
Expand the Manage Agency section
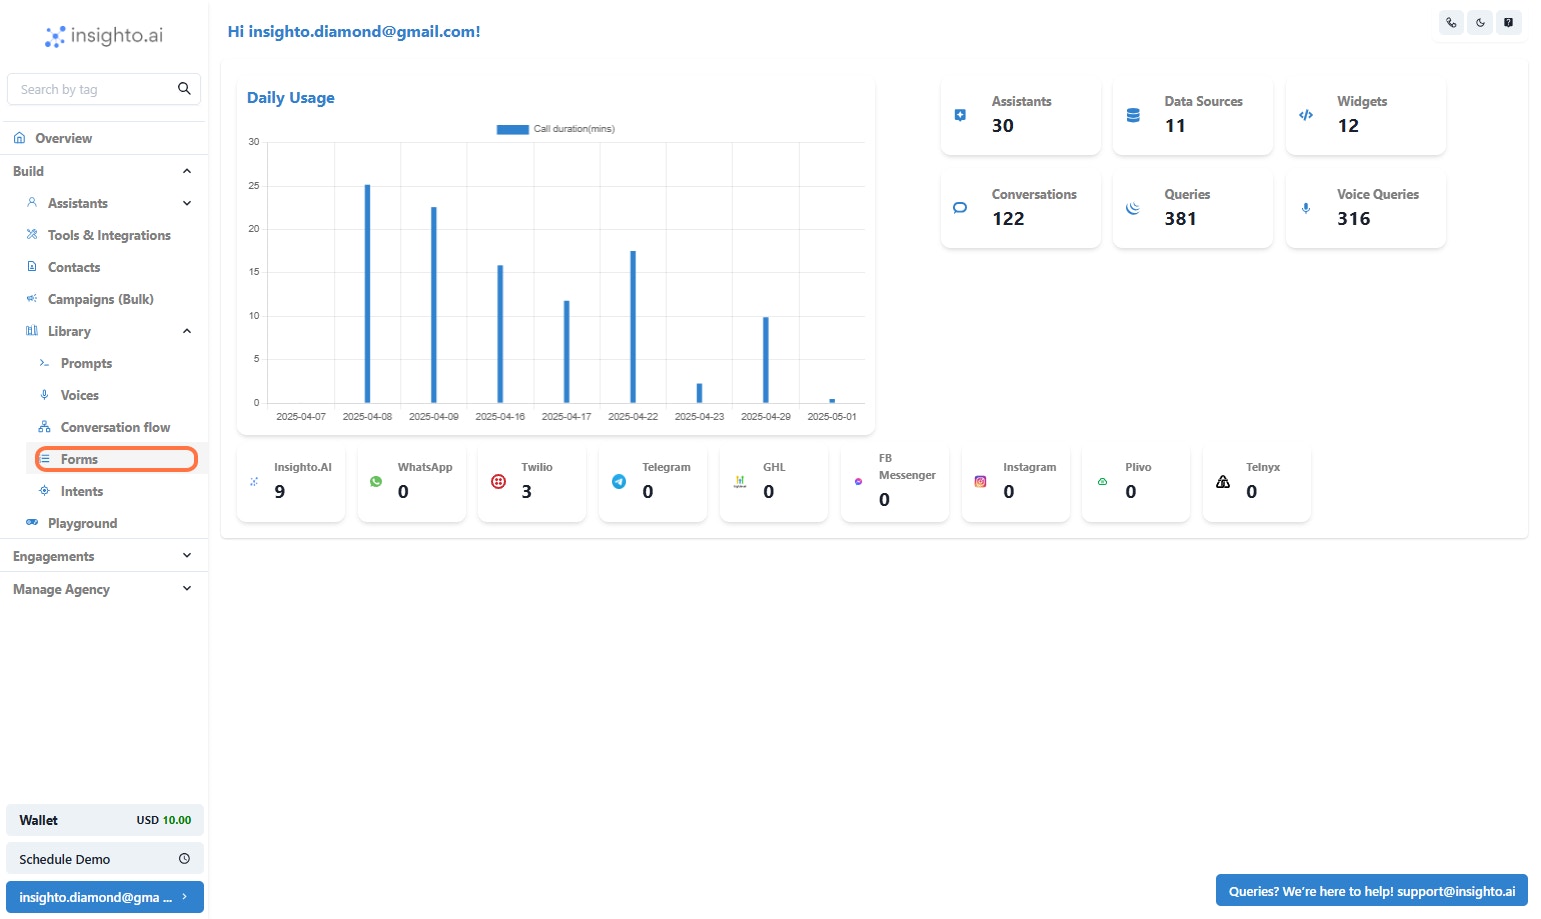click(x=104, y=589)
